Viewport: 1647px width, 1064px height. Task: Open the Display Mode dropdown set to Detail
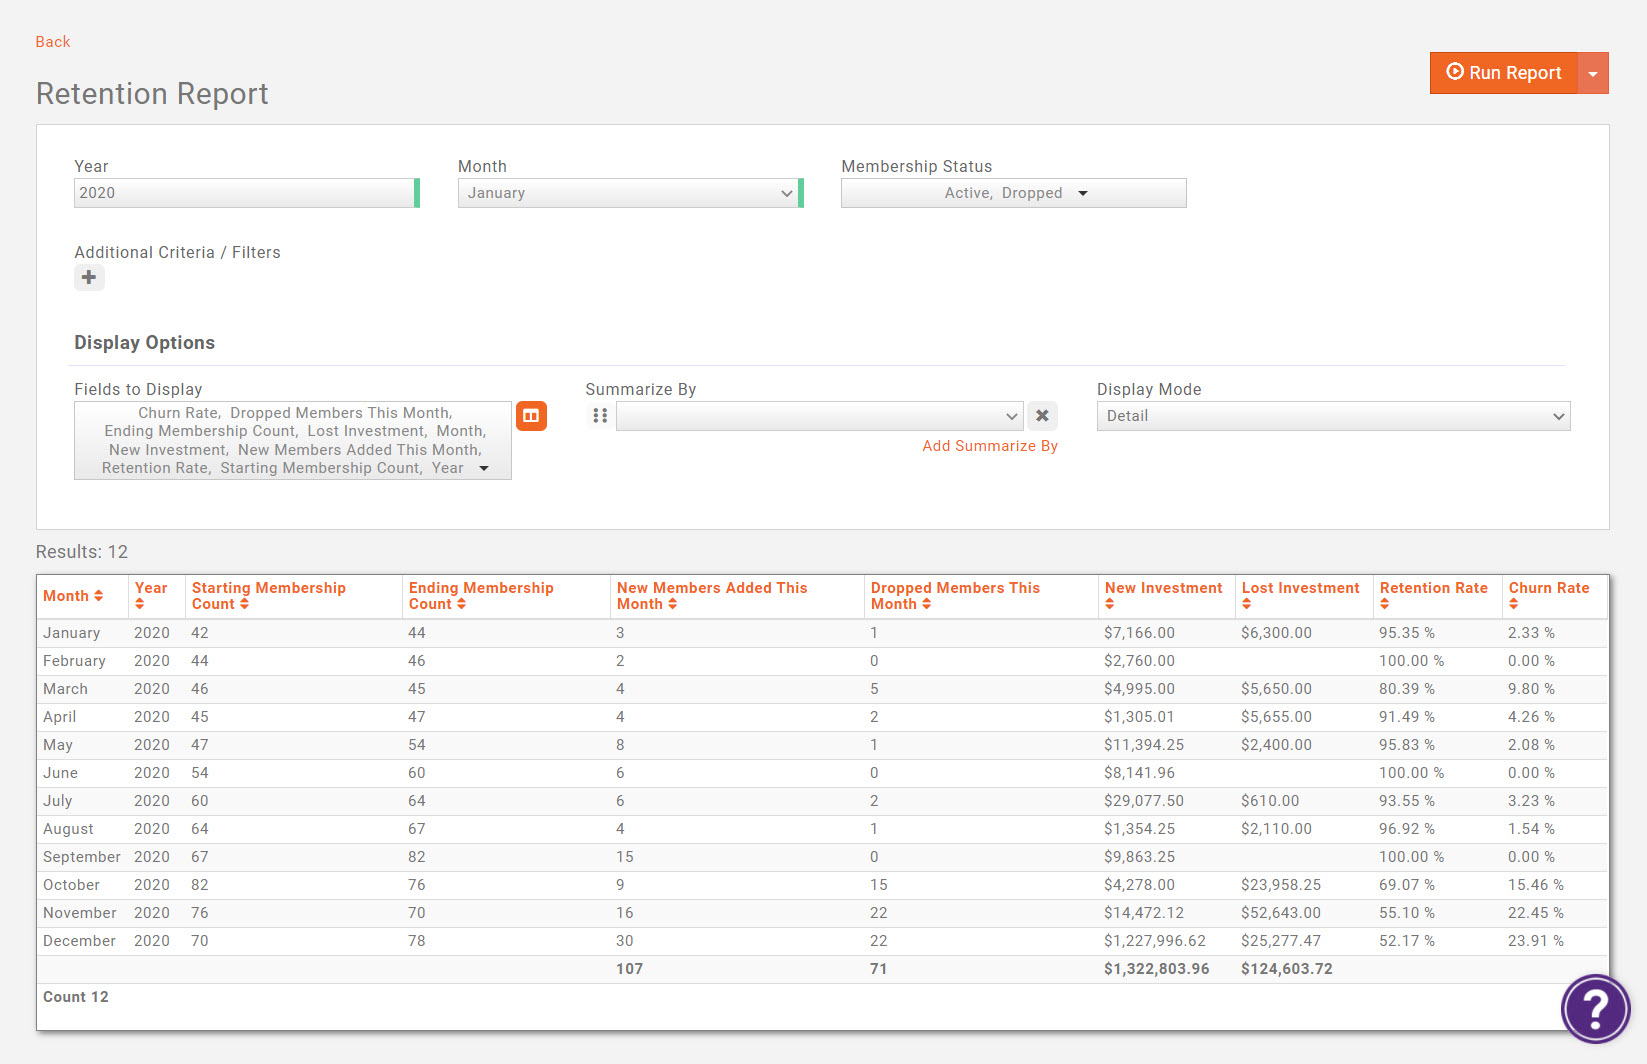click(1332, 416)
